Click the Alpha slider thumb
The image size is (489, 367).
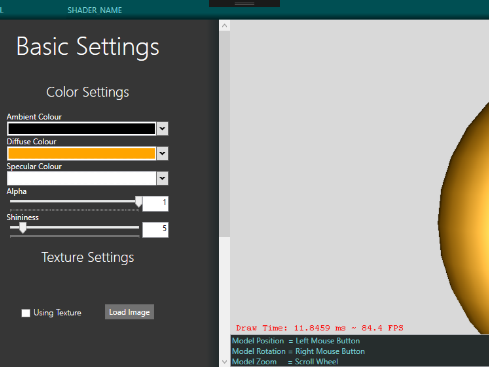138,202
